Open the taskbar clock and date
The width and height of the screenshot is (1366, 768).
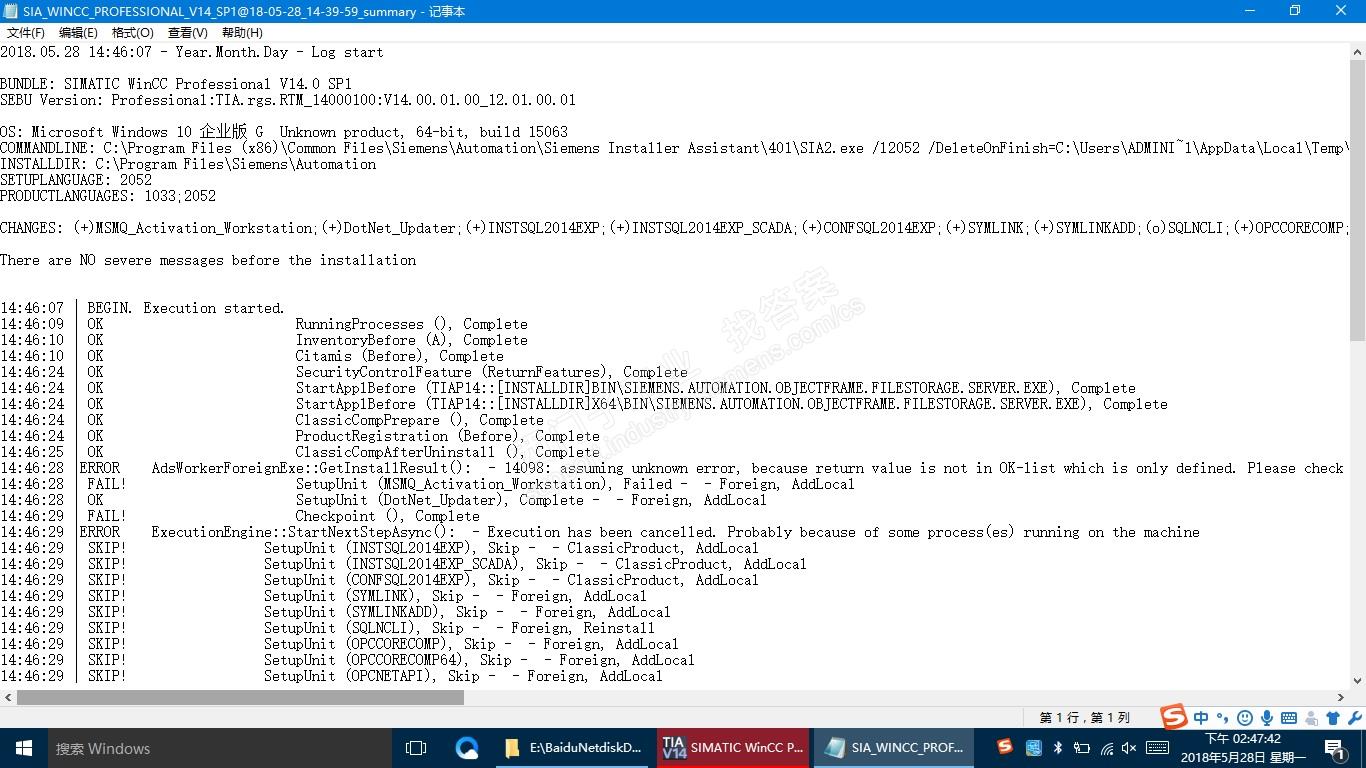tap(1243, 748)
